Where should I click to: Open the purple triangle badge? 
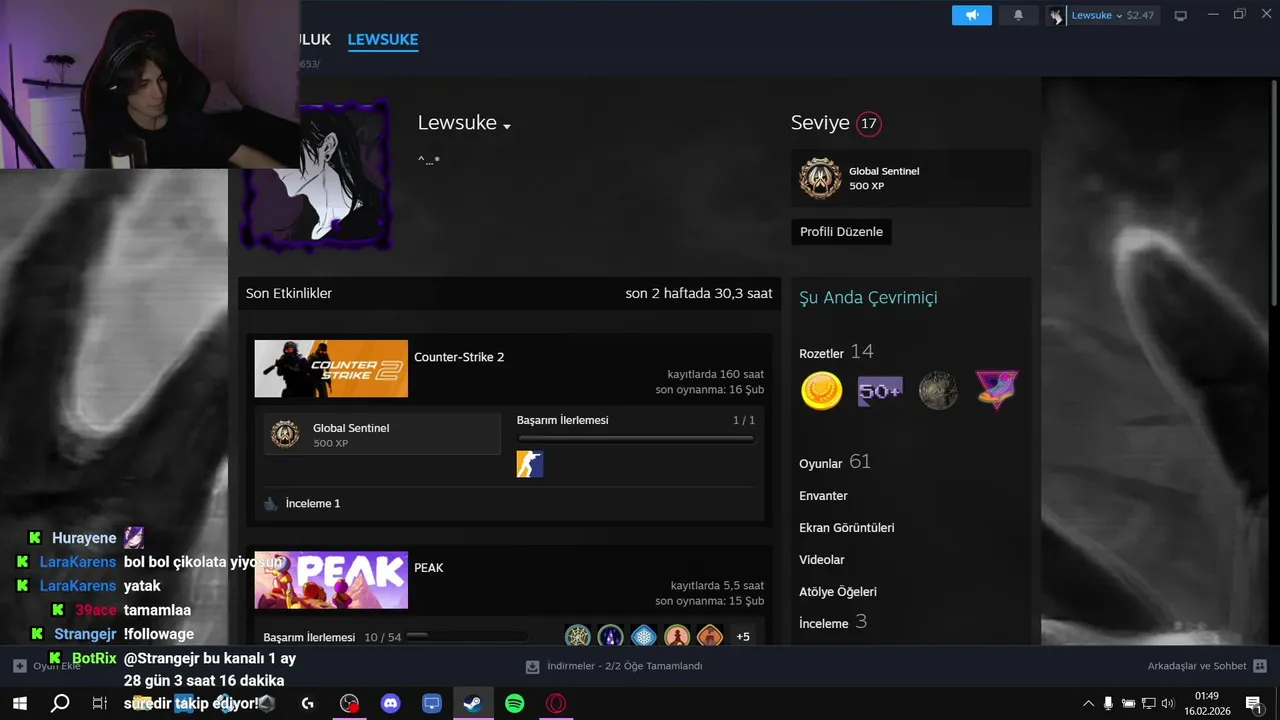(996, 390)
